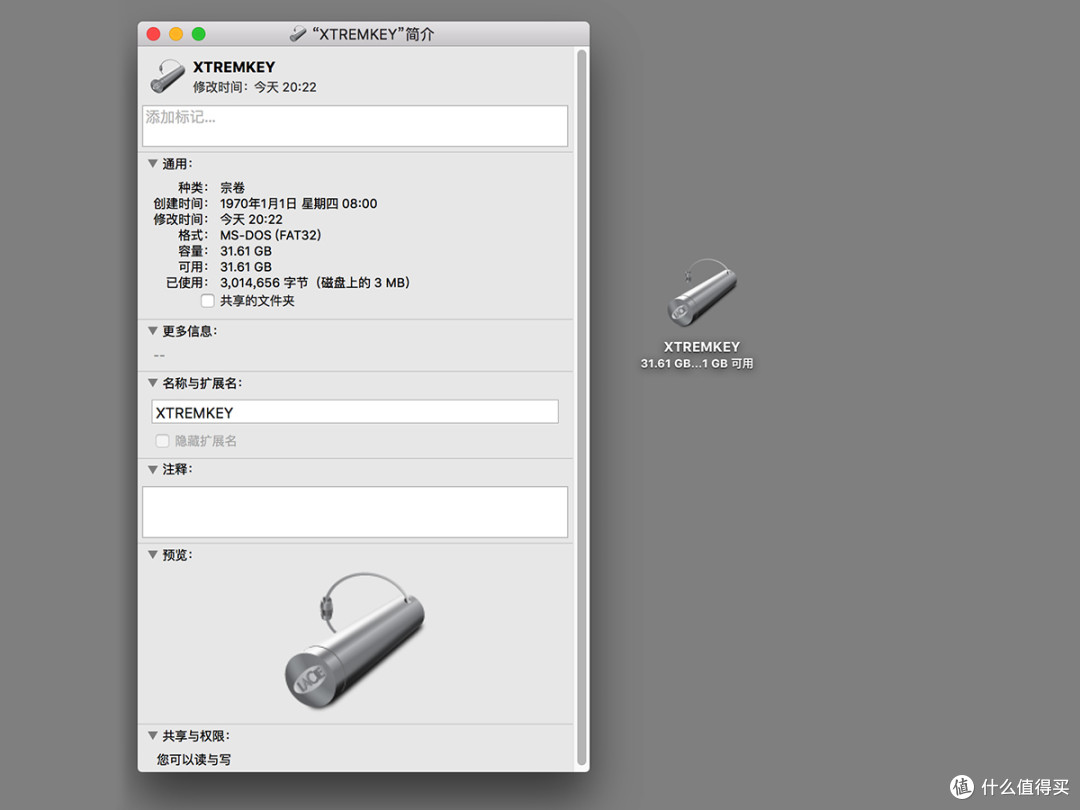Enable the 共享的文件夹 checkbox
This screenshot has height=810, width=1080.
pos(207,301)
